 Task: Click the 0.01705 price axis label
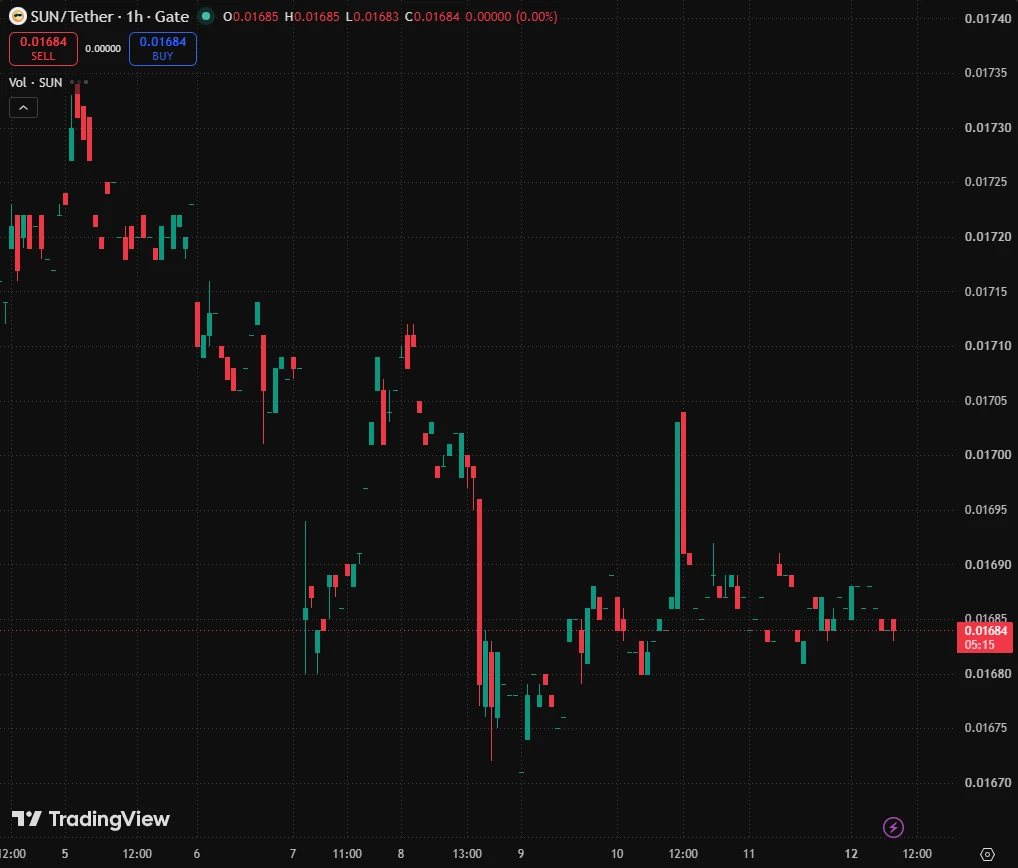(987, 401)
